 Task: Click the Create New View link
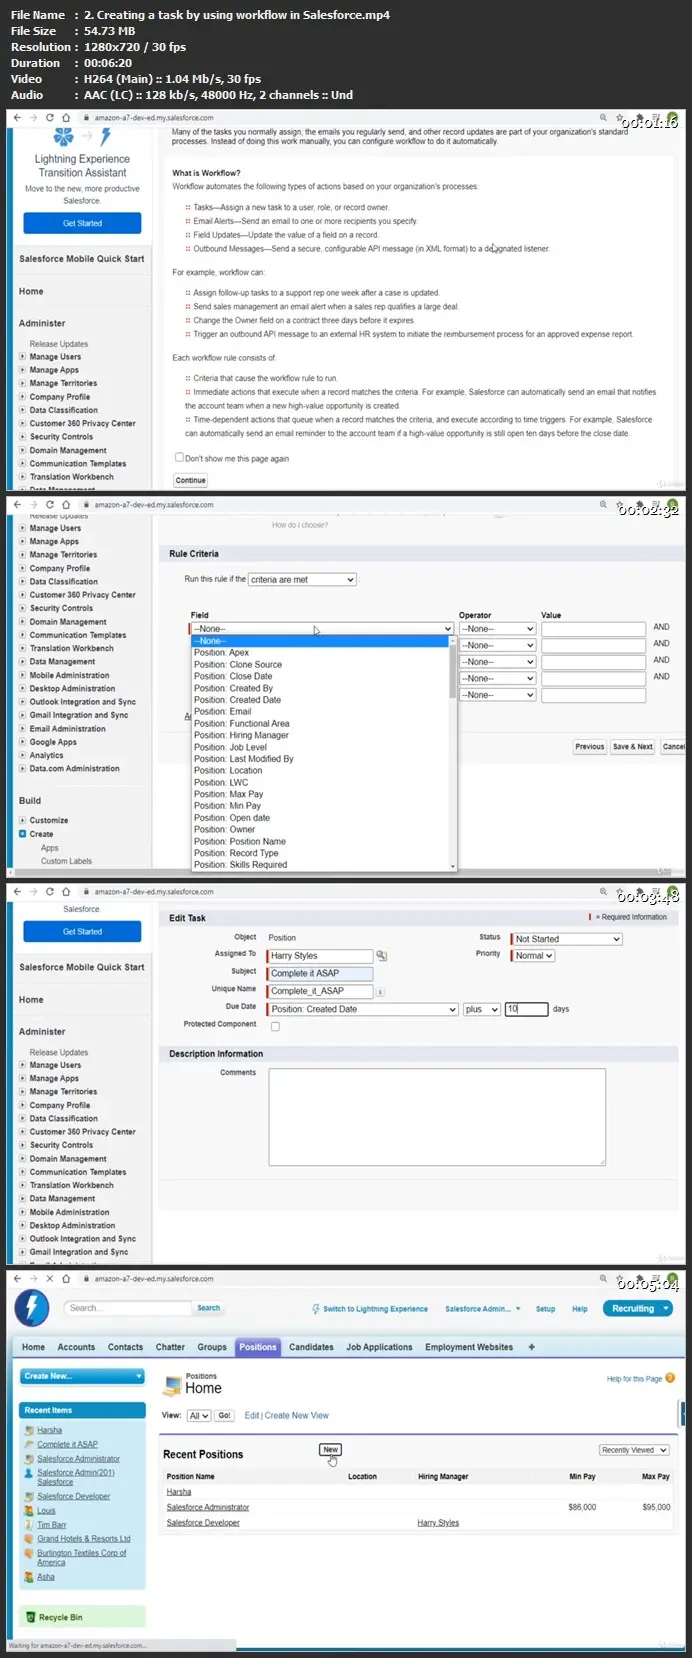pyautogui.click(x=296, y=1416)
